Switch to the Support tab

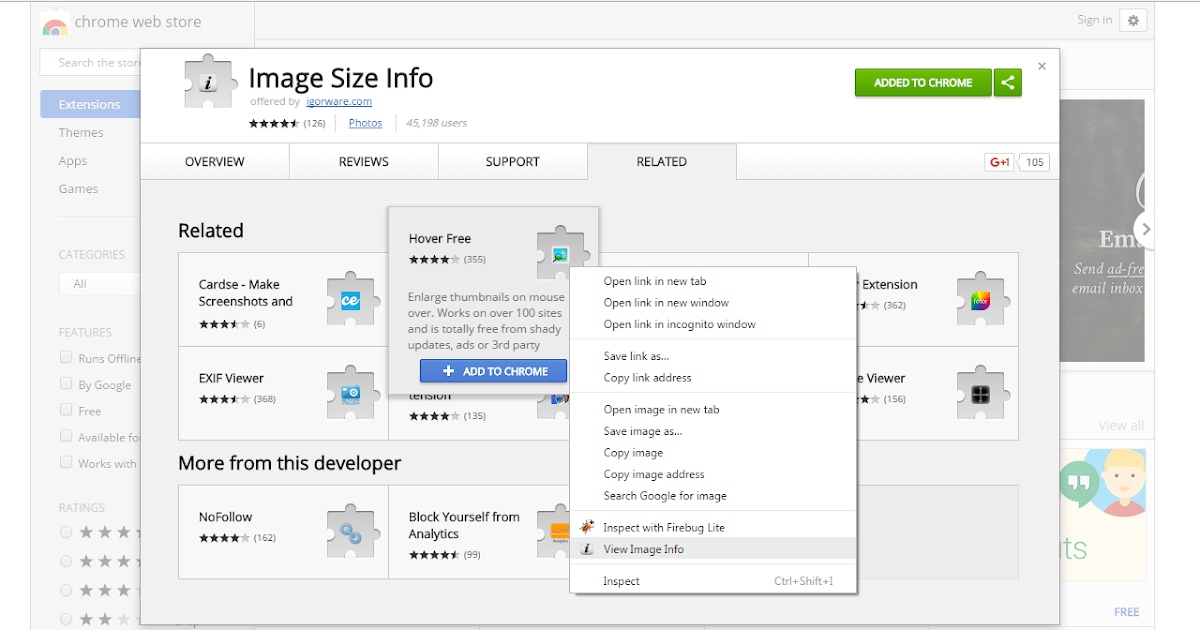click(x=513, y=162)
